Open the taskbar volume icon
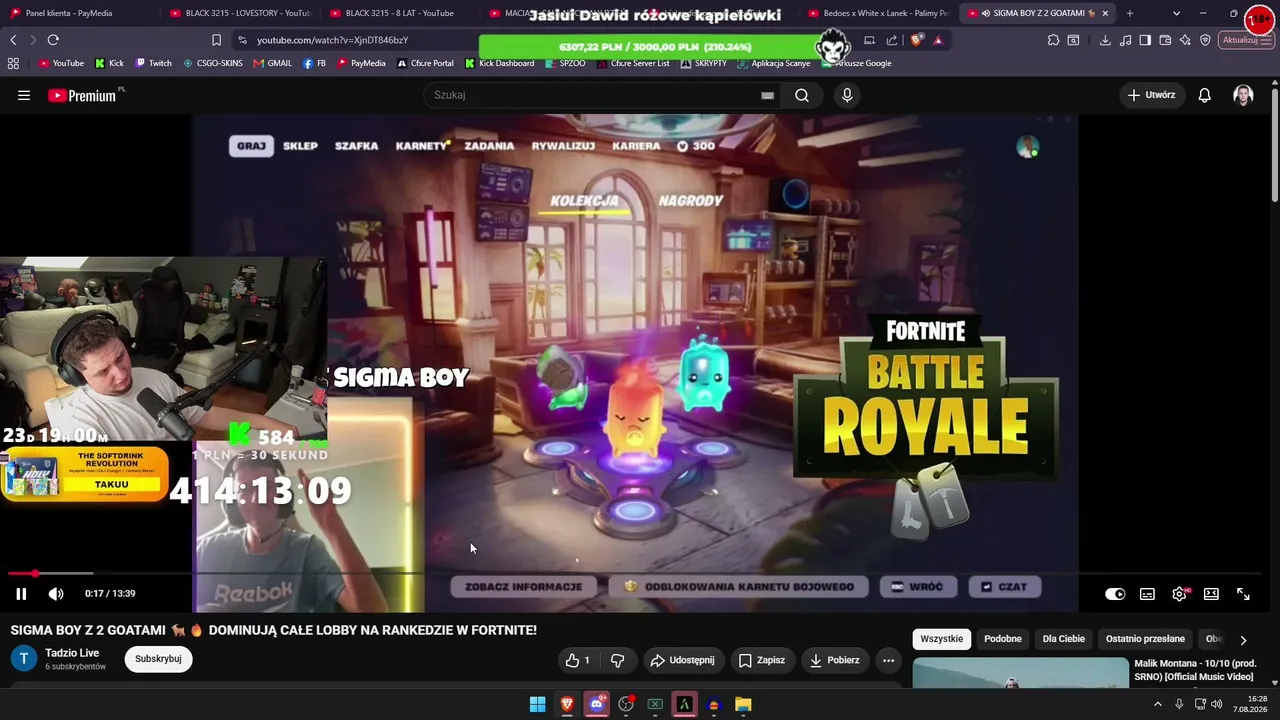The height and width of the screenshot is (720, 1280). (1216, 704)
